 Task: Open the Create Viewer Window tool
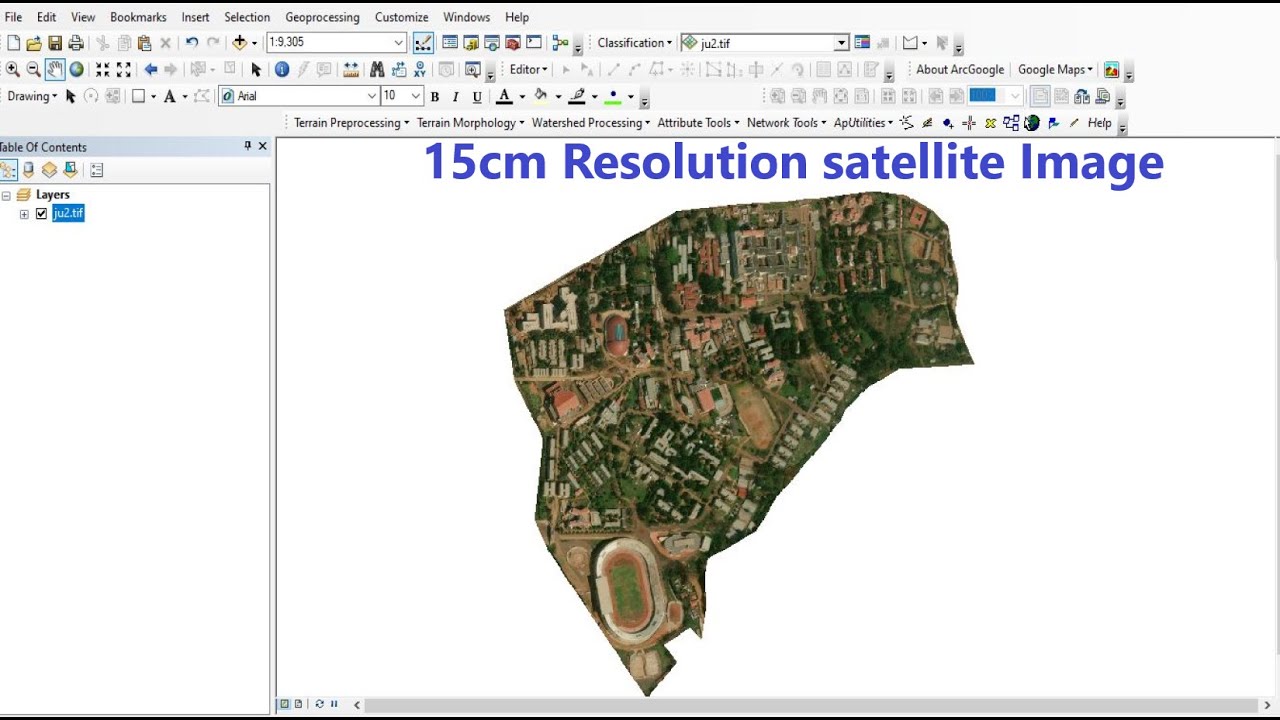(473, 69)
